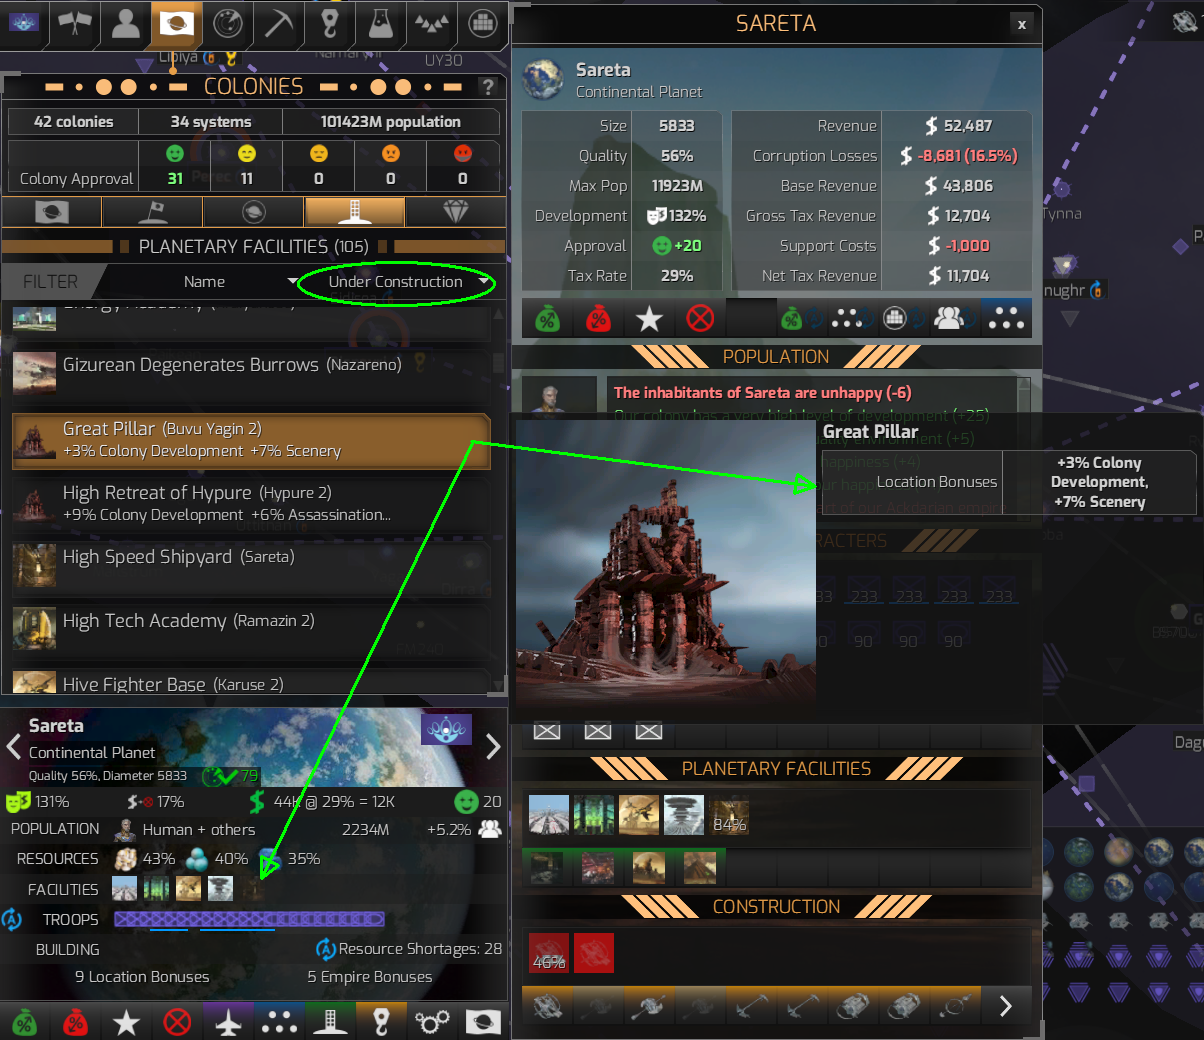Switch to the planted-flag colonization targets tab

153,212
